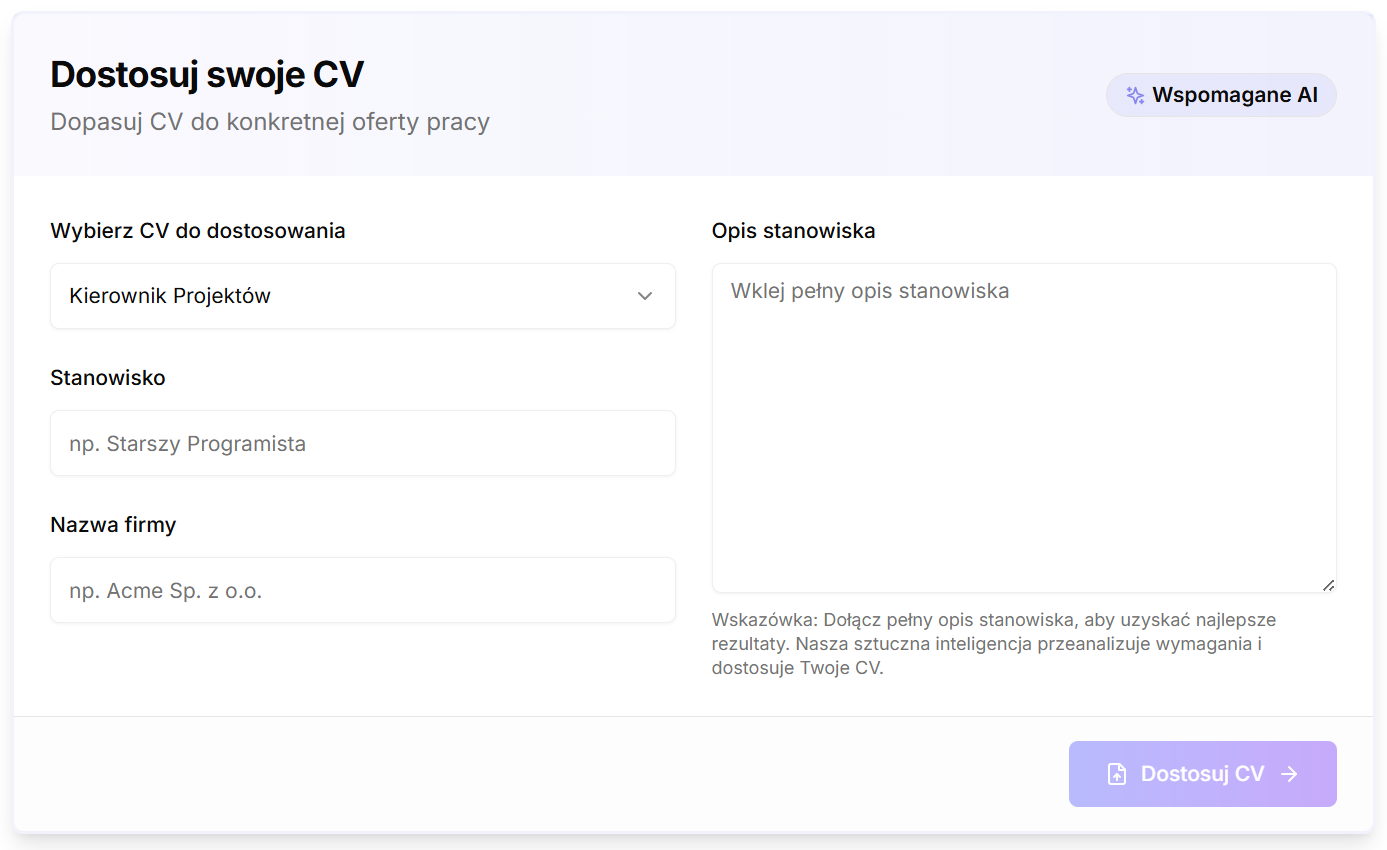Click the Dostosuj swoje CV heading
The height and width of the screenshot is (850, 1387).
[207, 74]
